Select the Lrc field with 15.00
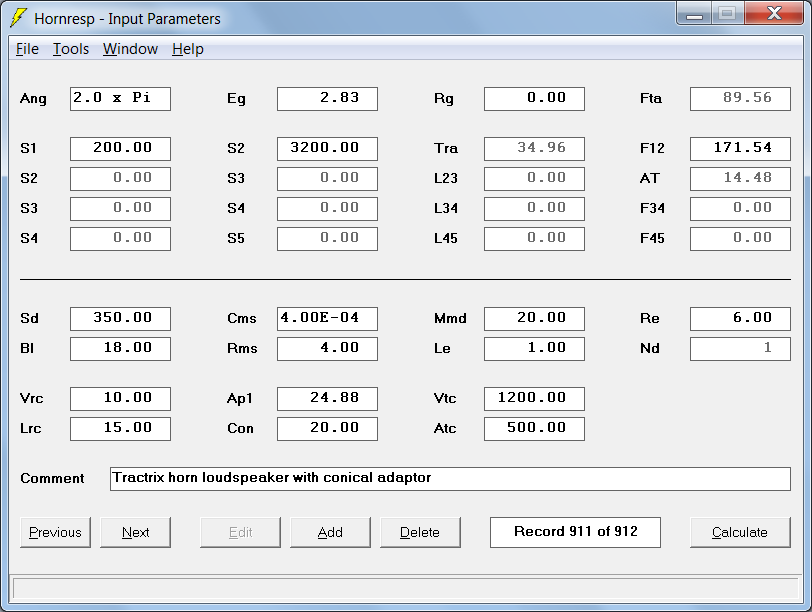This screenshot has height=612, width=812. tap(120, 429)
